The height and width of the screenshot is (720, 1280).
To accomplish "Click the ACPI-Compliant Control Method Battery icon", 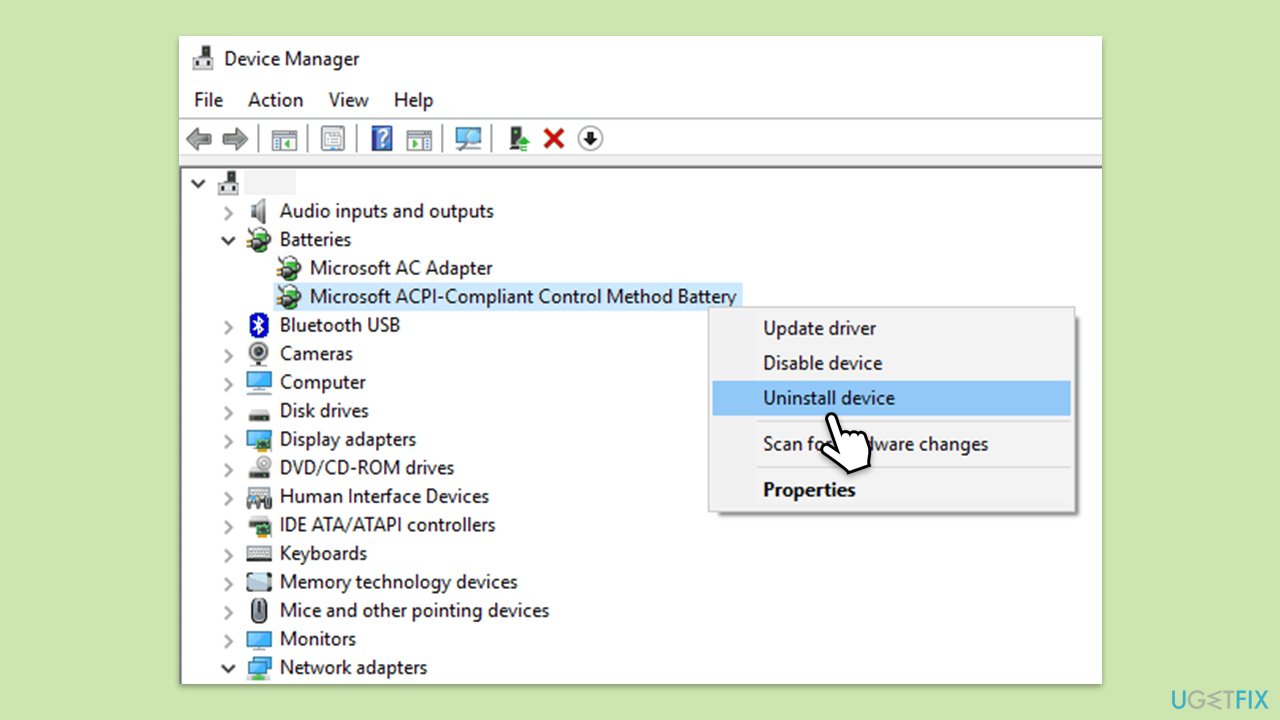I will tap(289, 297).
